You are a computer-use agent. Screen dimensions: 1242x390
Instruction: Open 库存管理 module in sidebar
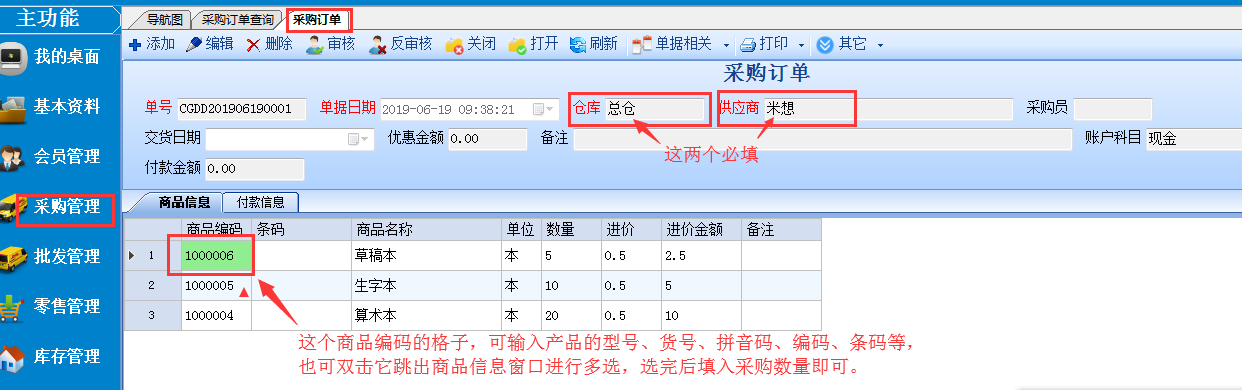click(x=60, y=357)
